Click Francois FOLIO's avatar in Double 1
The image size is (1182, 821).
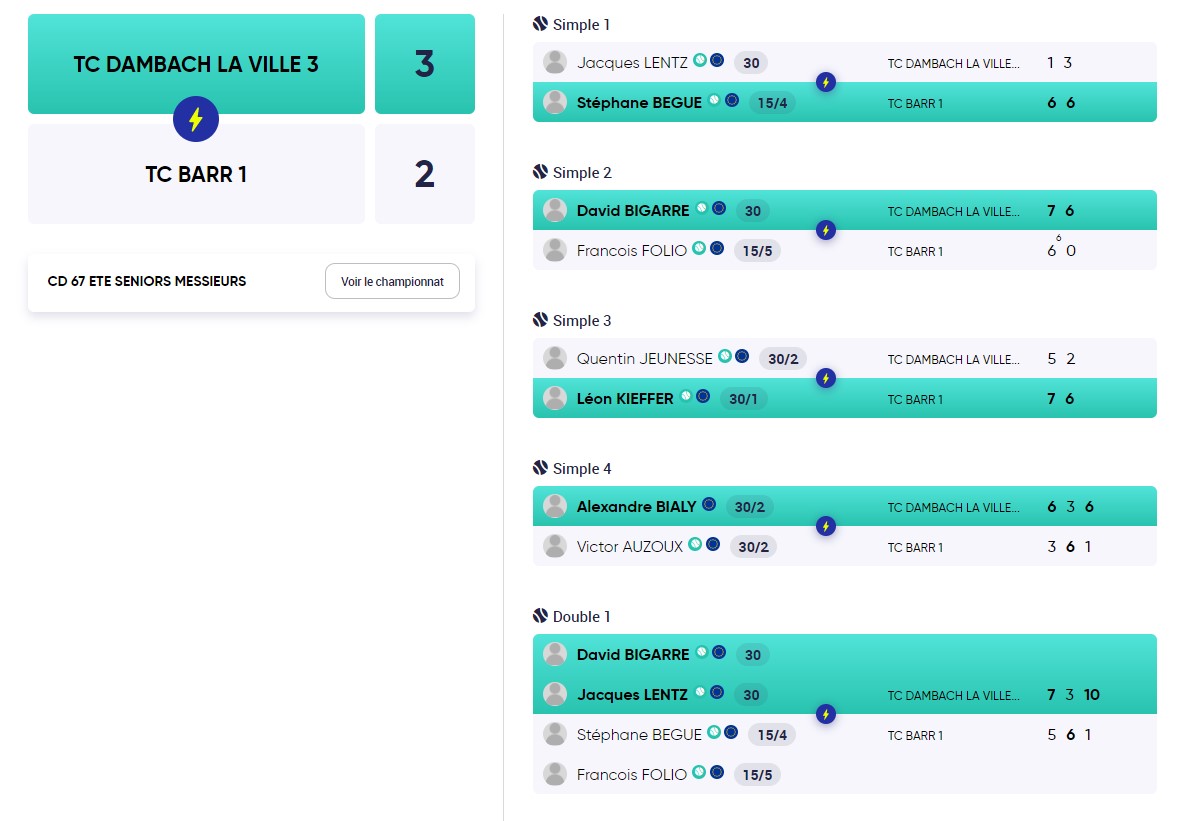click(555, 774)
